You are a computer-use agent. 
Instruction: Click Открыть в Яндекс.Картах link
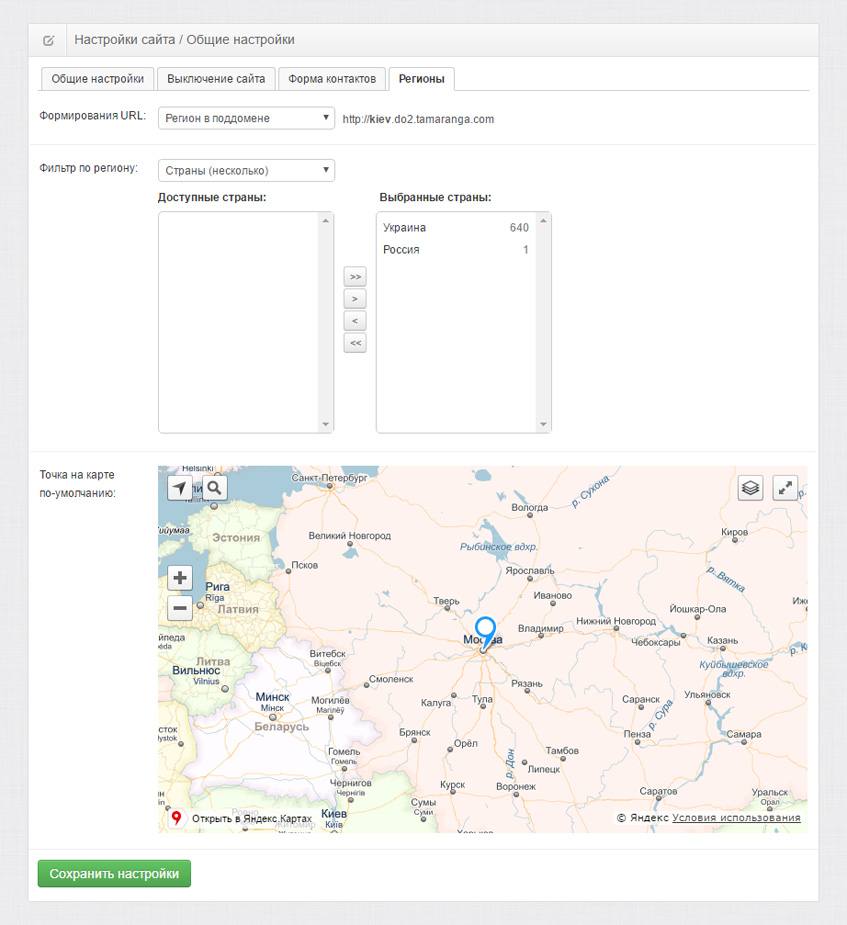pyautogui.click(x=252, y=819)
